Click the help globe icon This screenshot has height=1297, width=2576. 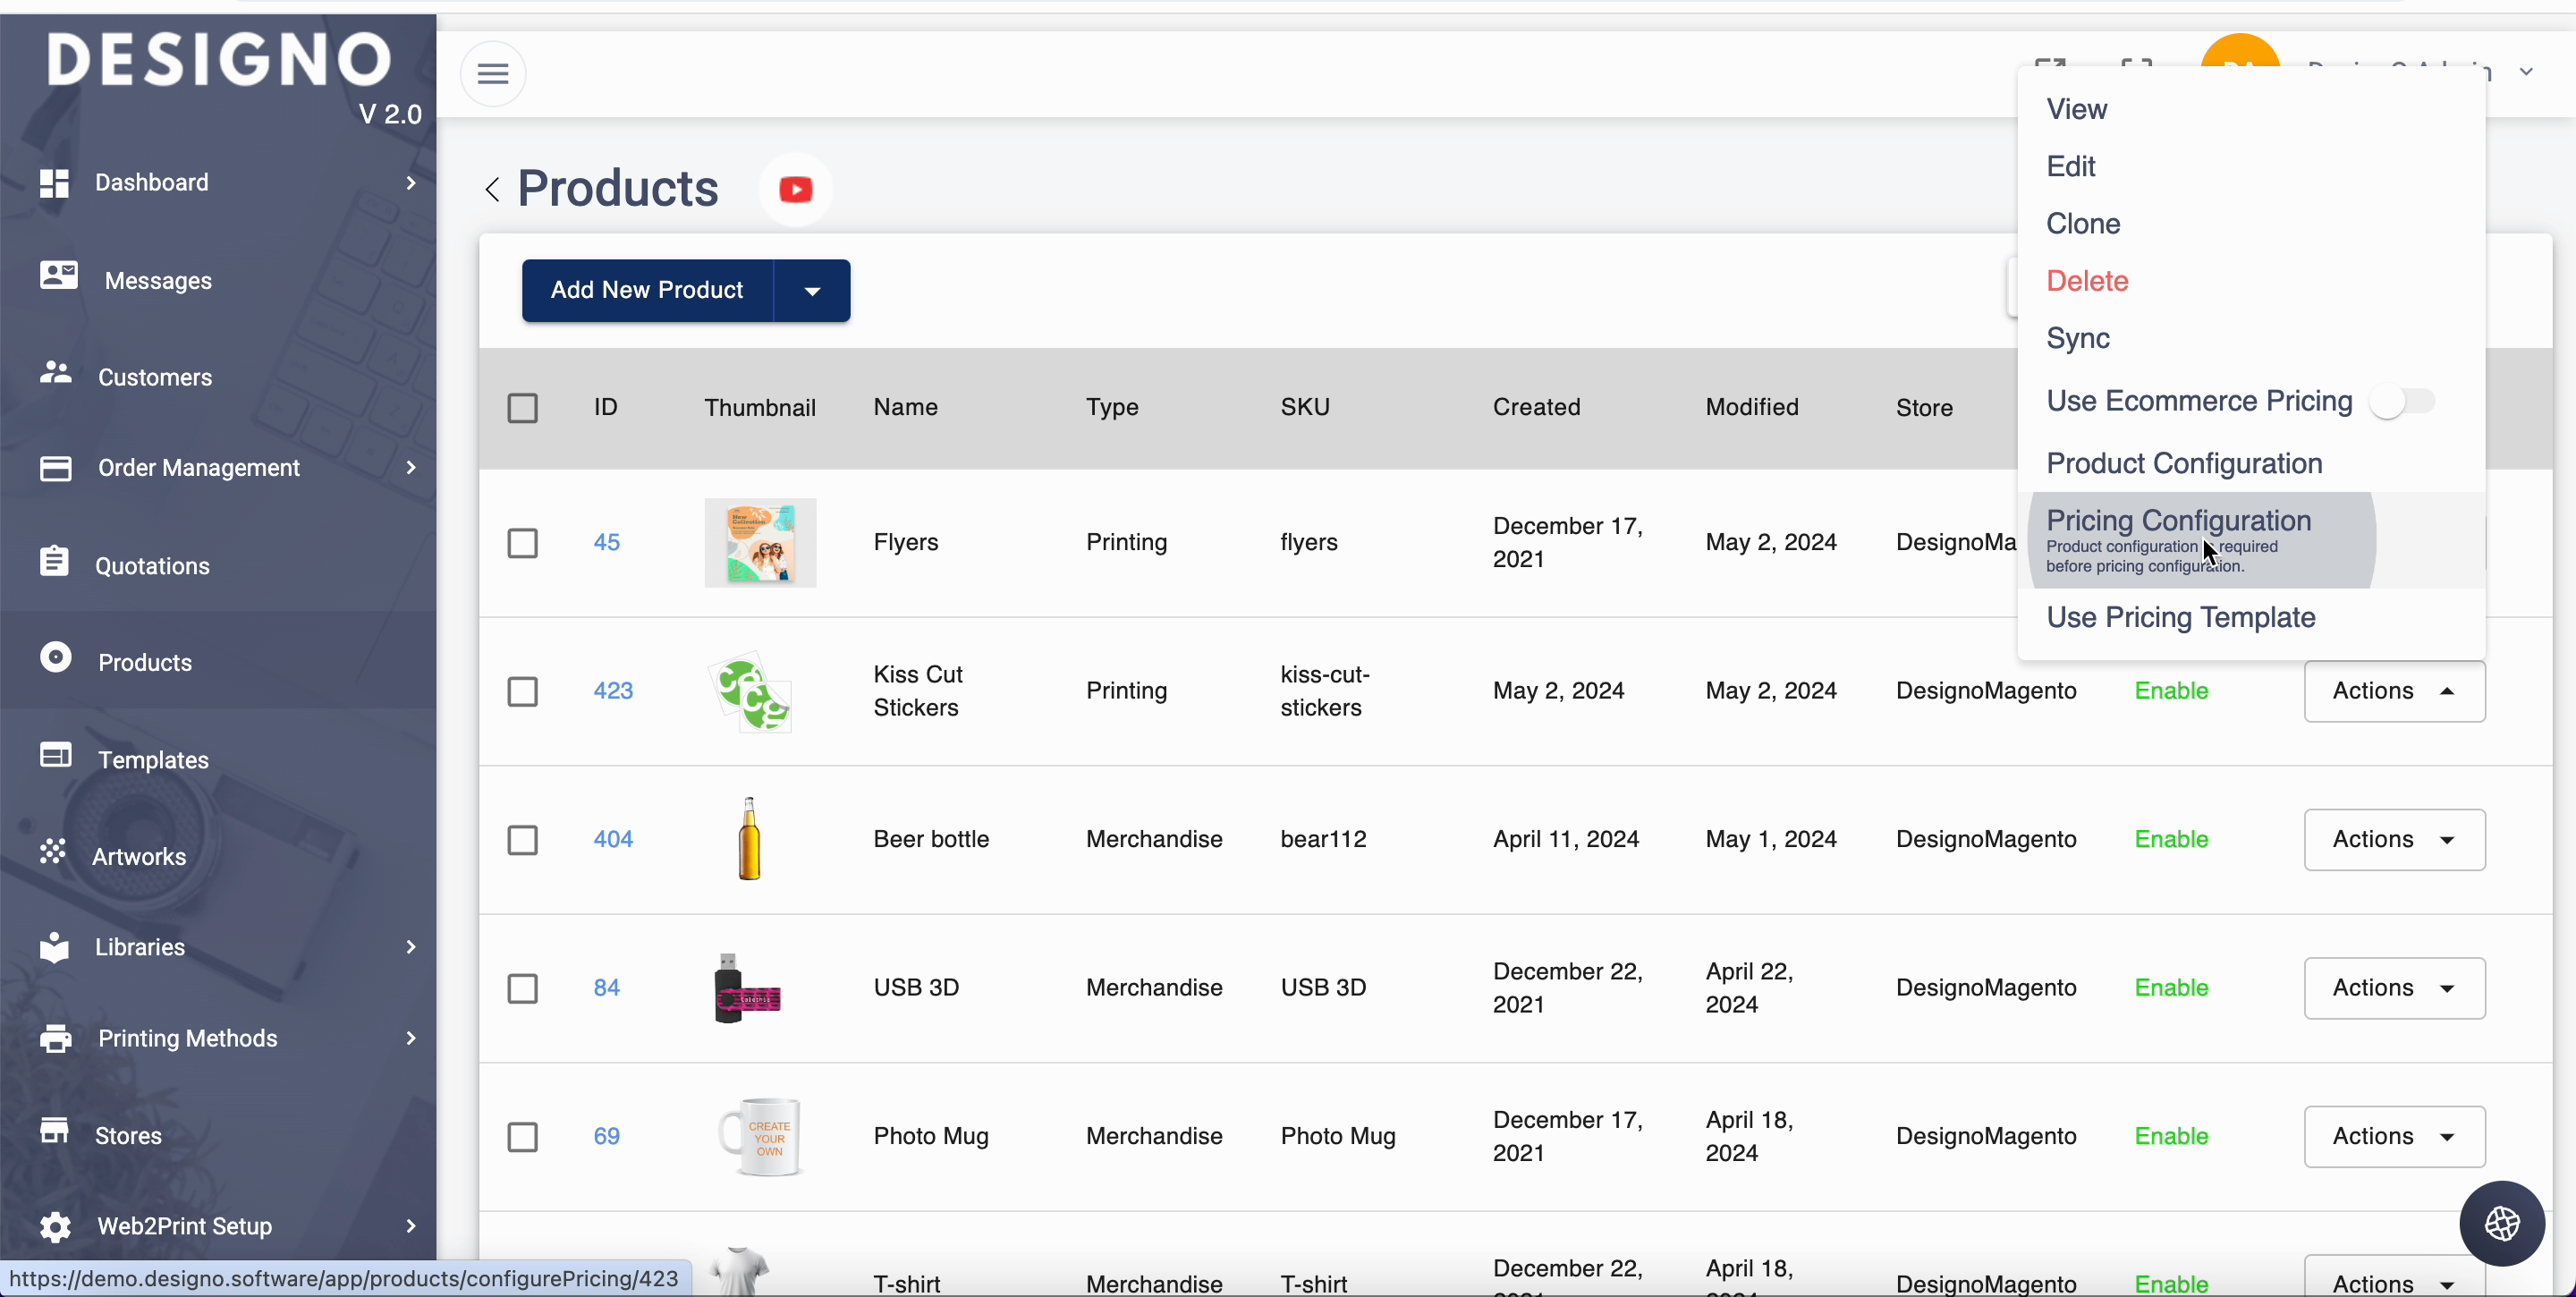pyautogui.click(x=2502, y=1222)
